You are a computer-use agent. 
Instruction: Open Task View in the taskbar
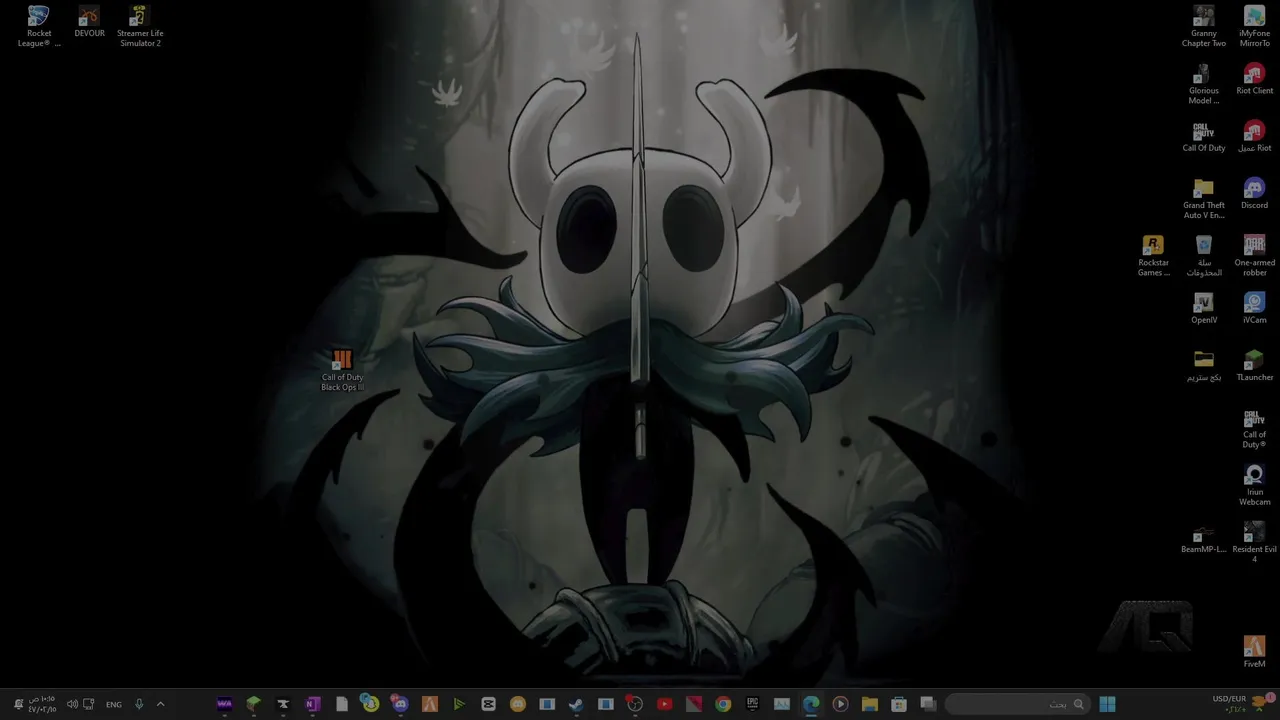tap(927, 704)
